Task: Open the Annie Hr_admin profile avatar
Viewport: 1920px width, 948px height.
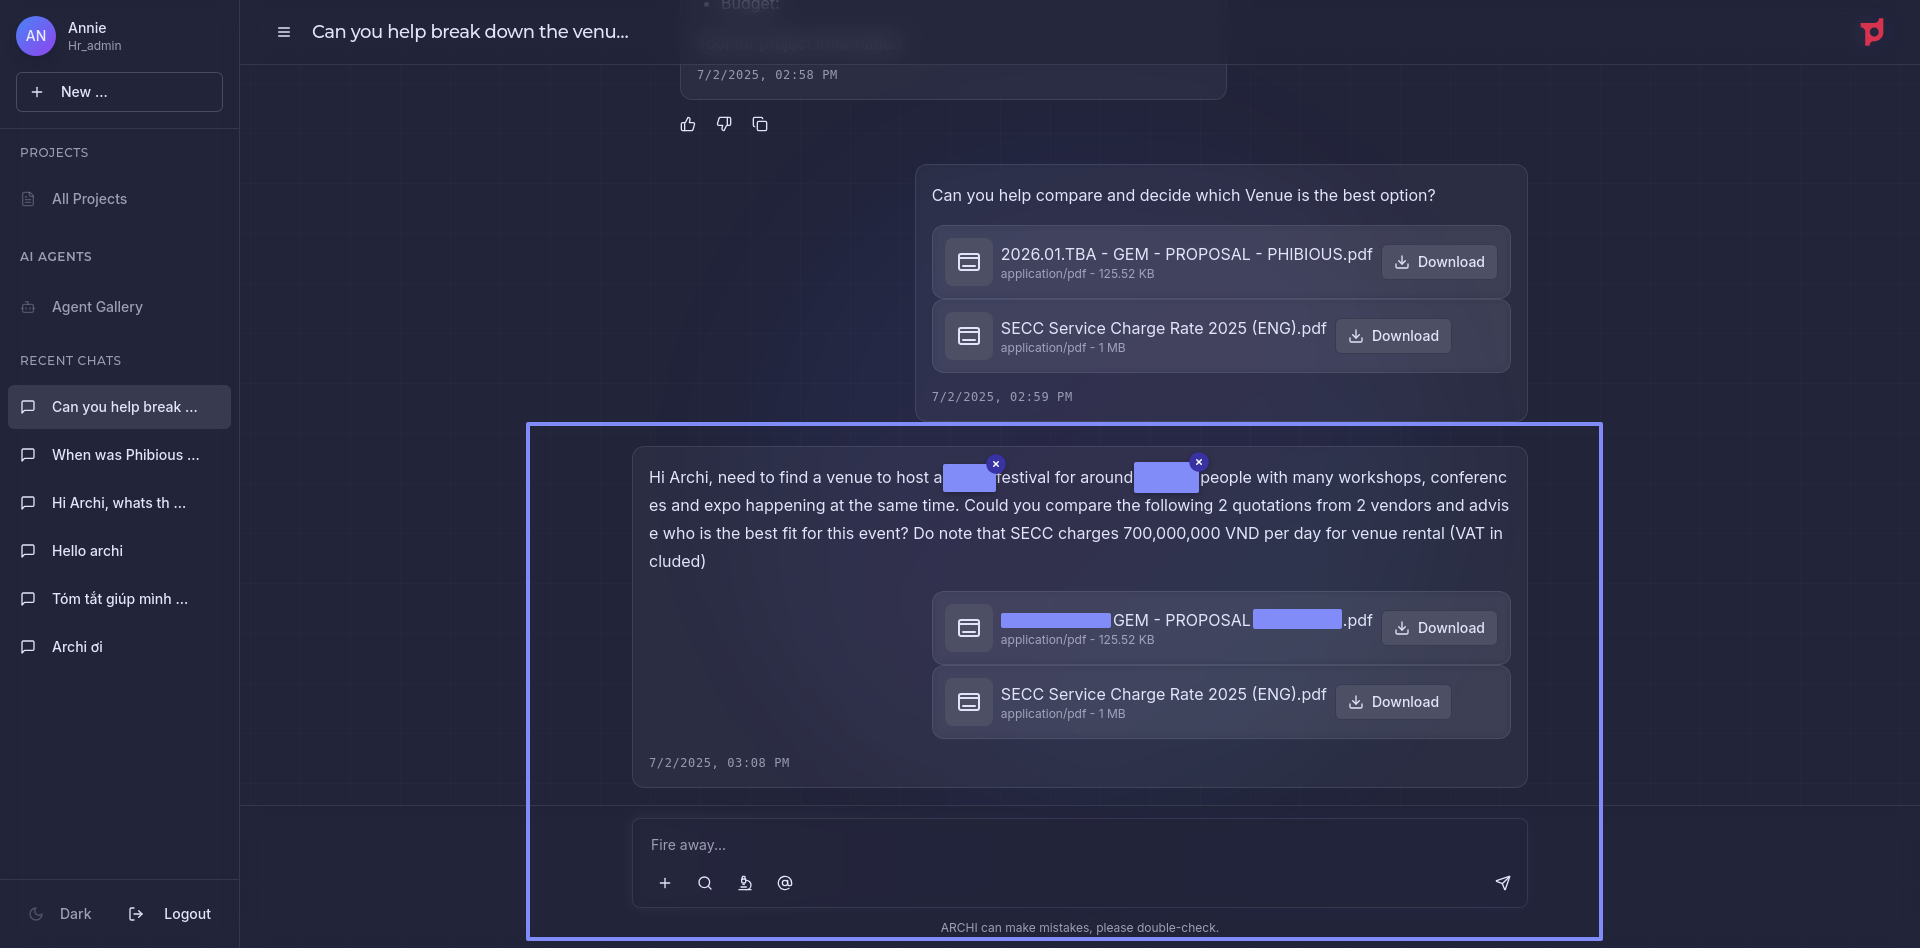Action: (36, 36)
